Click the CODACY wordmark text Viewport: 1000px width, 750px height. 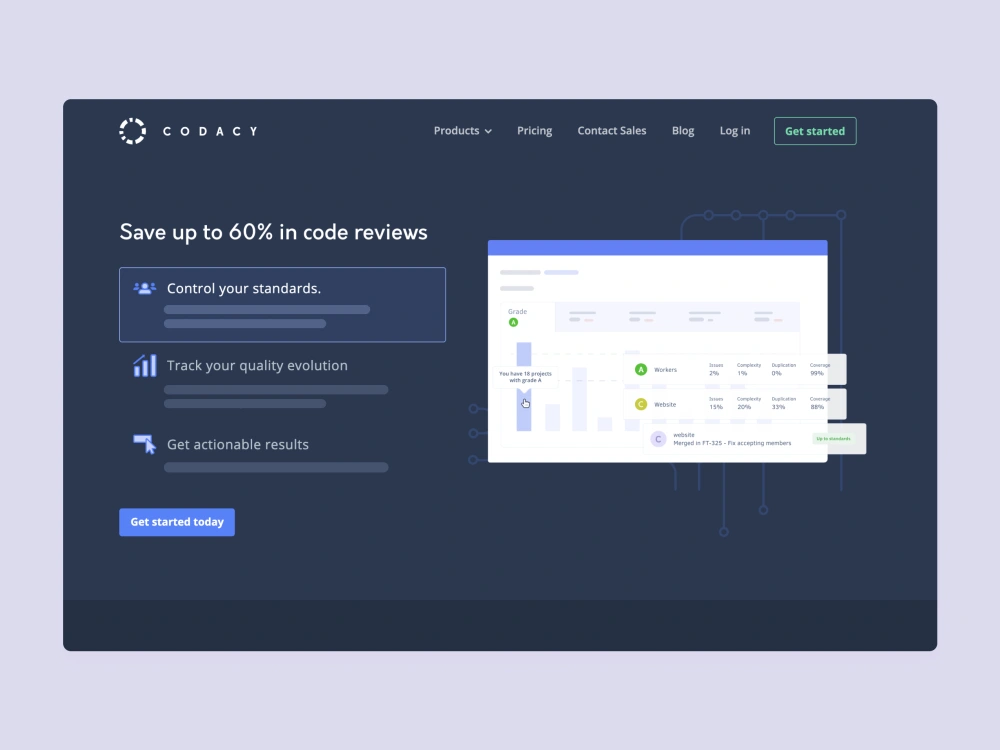[210, 131]
